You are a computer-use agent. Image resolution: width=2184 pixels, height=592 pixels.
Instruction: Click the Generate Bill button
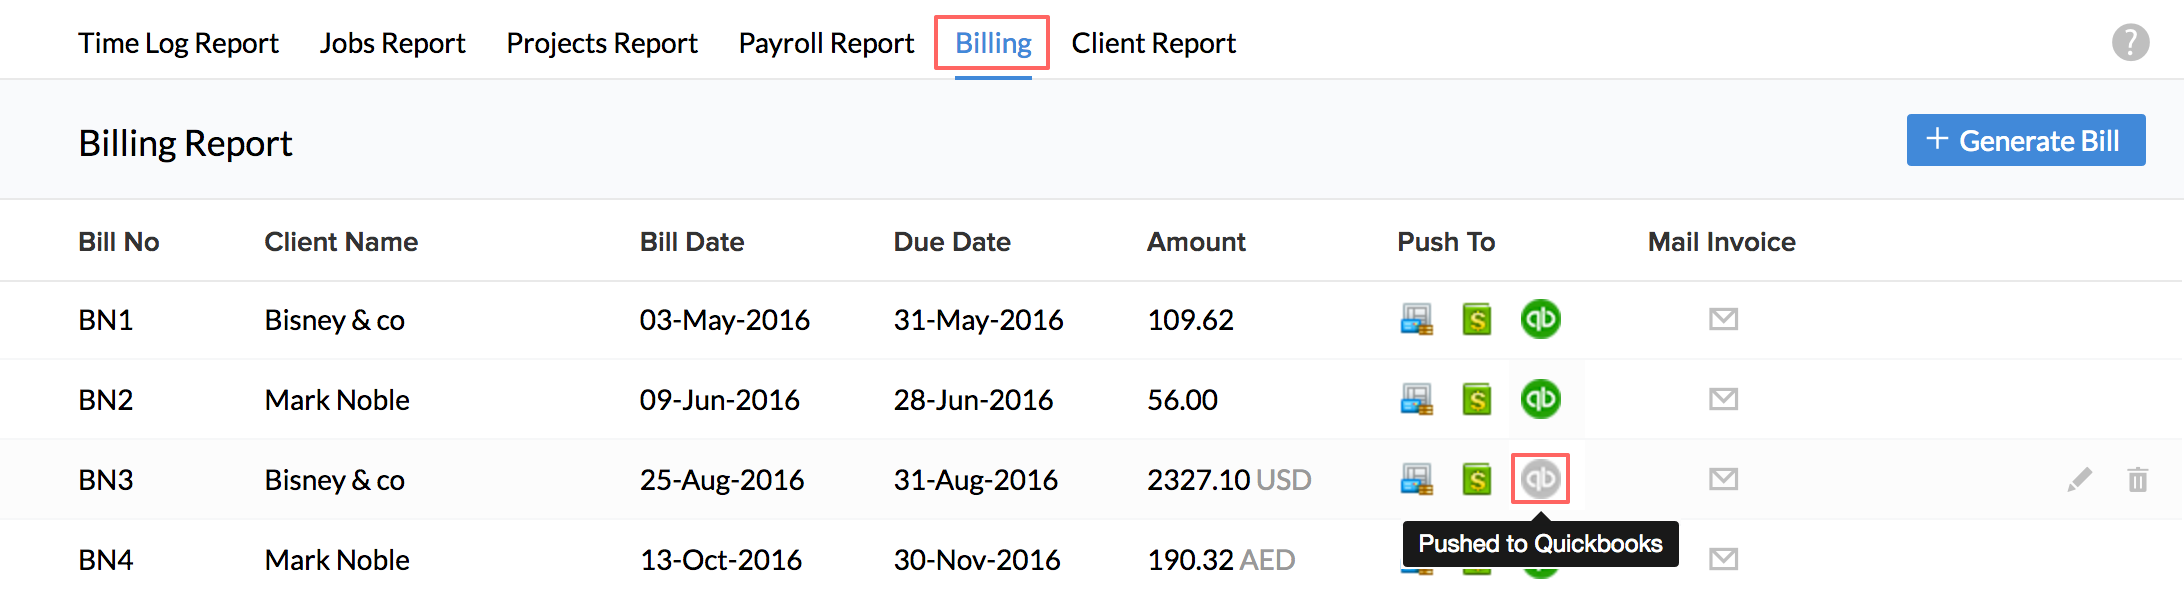(x=2025, y=140)
